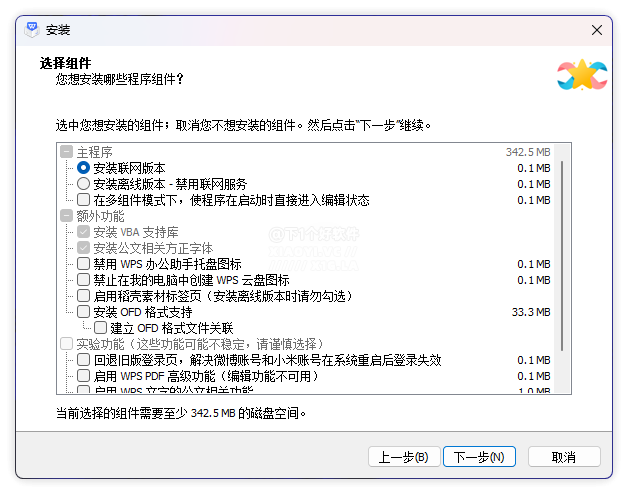This screenshot has height=494, width=628.
Task: Enable 在多组件模式下直接进入编辑状态 checkbox
Action: click(83, 200)
